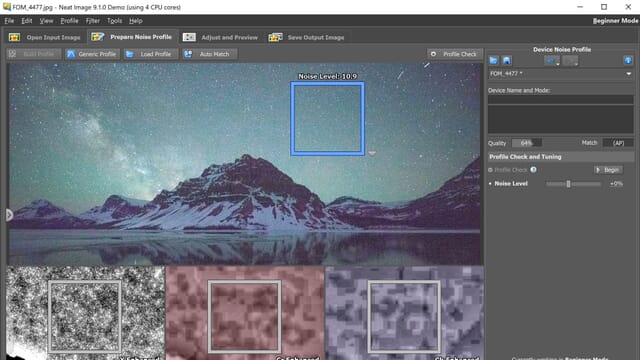Toggle the Noise Level bullet
Image resolution: width=640 pixels, height=360 pixels.
pyautogui.click(x=490, y=184)
